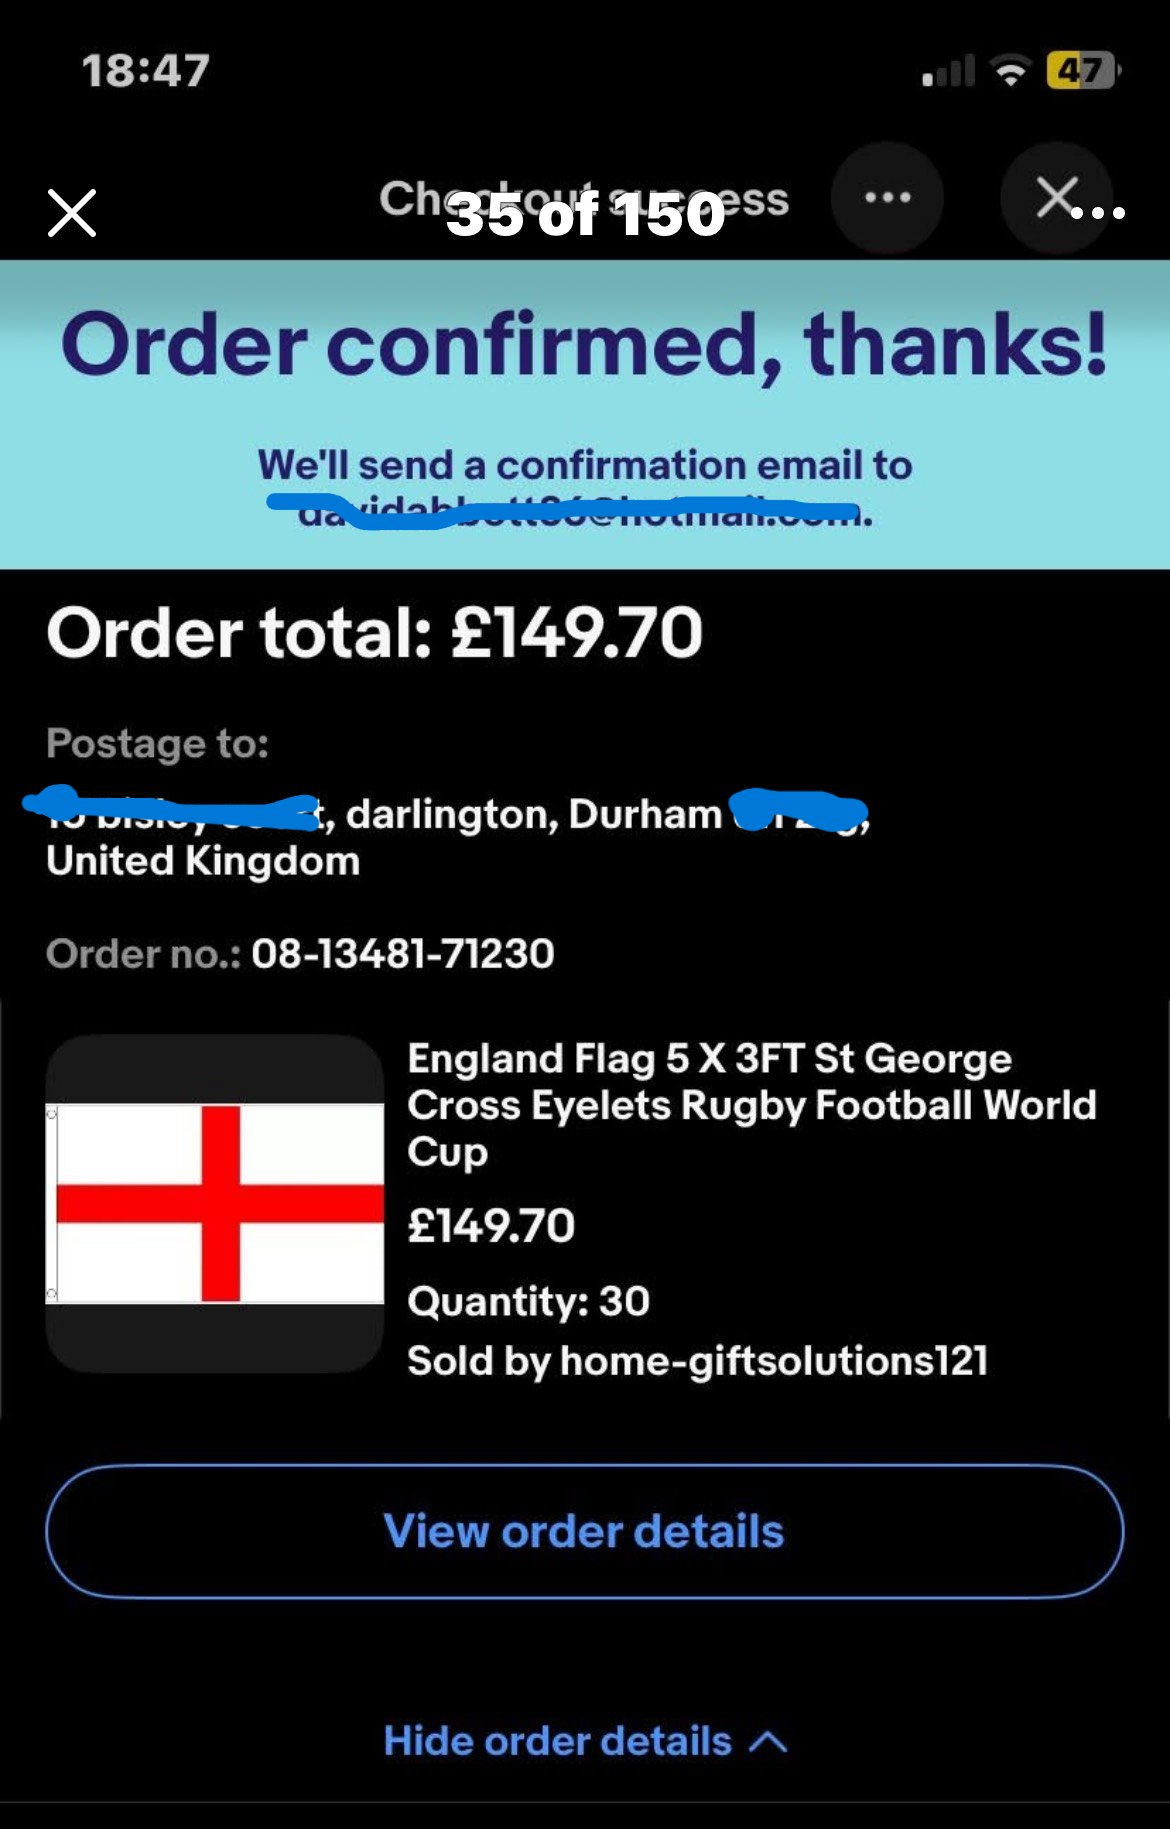Screen dimensions: 1170x1829
Task: Tap order number 08-13481-71230
Action: [402, 953]
